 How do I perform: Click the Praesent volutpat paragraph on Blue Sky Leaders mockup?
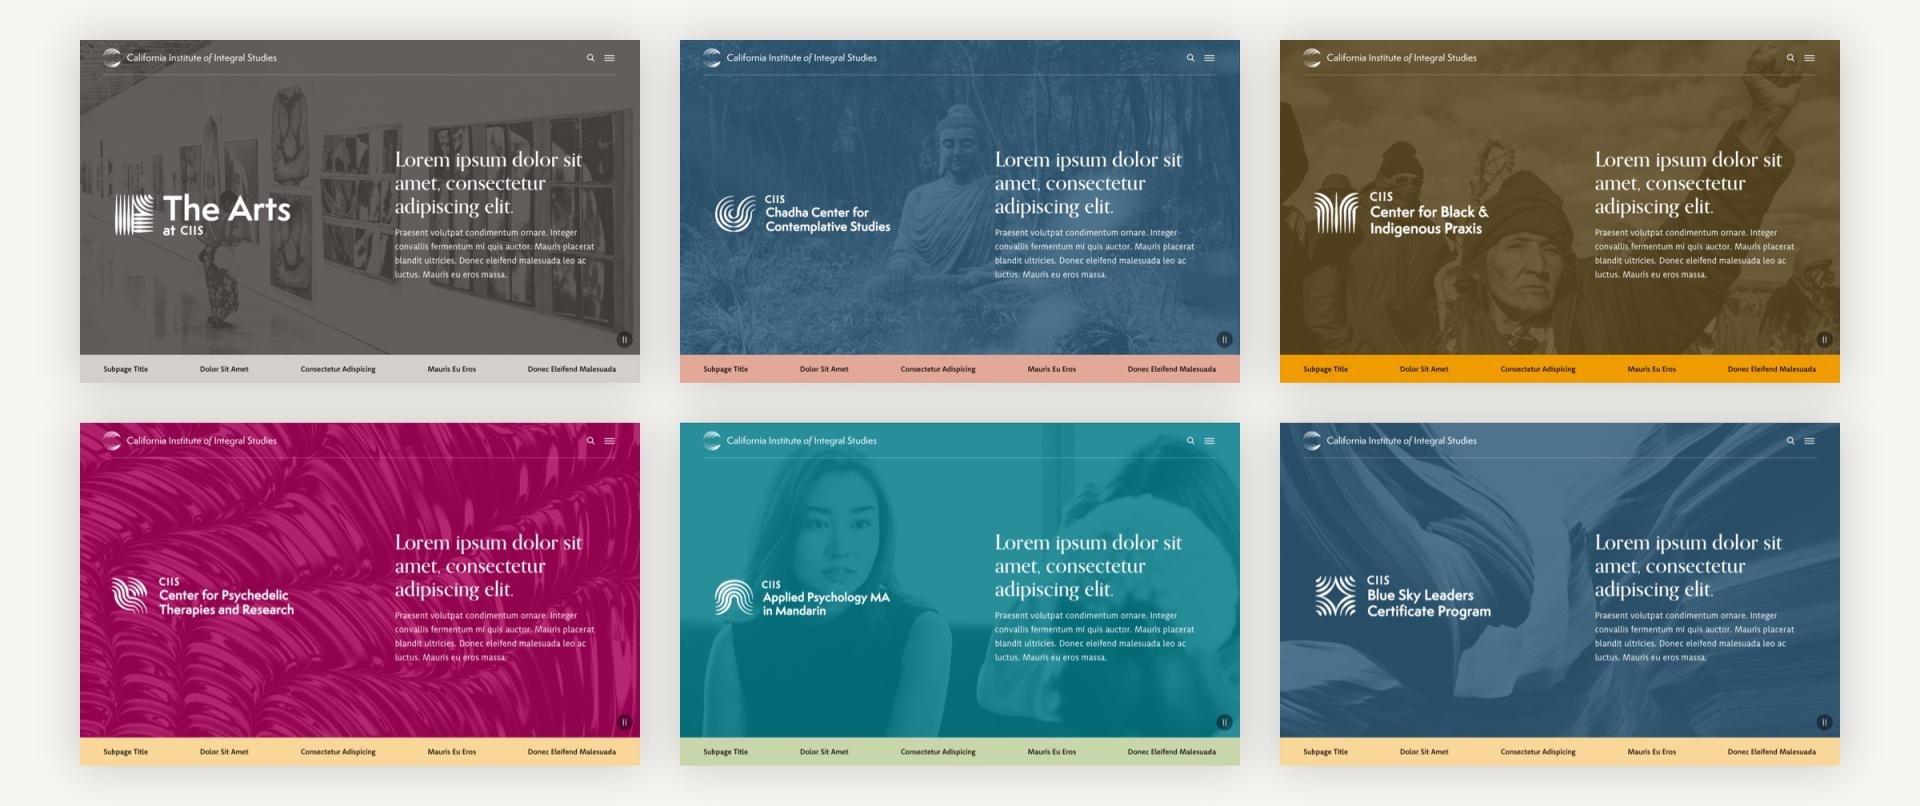1694,636
